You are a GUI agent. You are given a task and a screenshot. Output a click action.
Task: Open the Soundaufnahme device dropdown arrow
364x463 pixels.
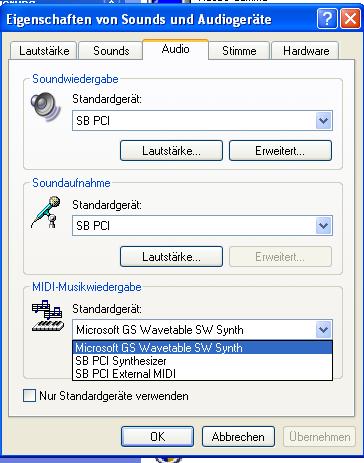pyautogui.click(x=323, y=226)
